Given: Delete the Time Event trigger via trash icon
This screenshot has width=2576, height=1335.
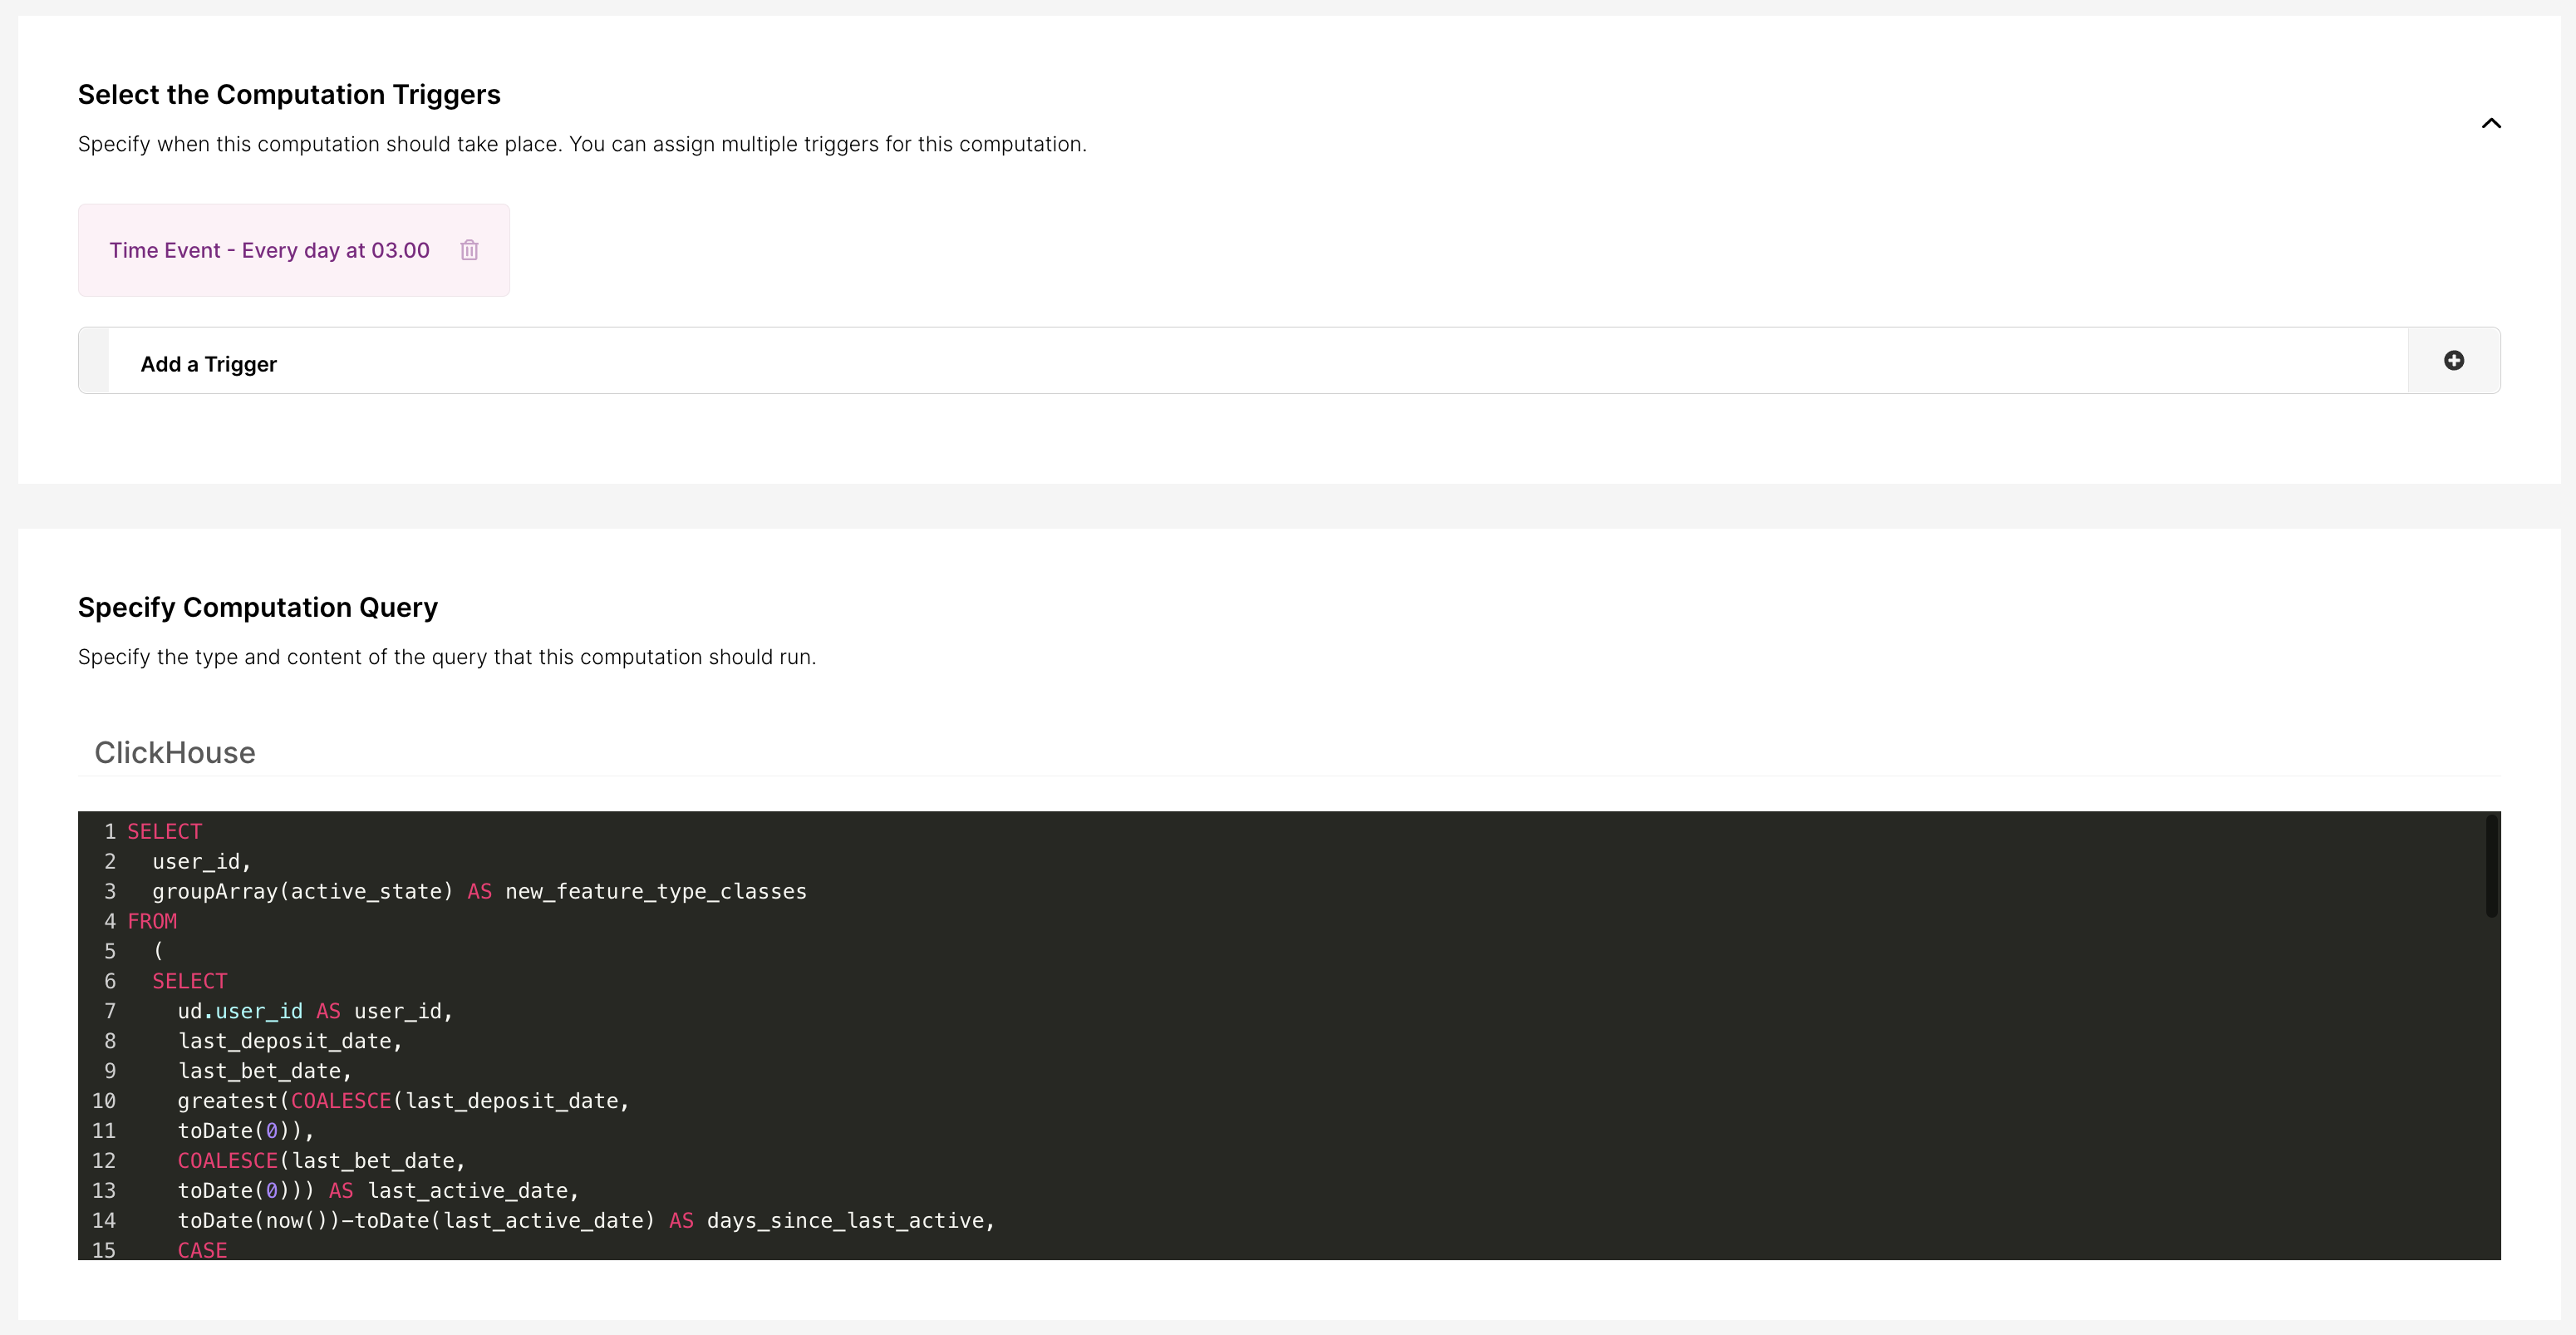Looking at the screenshot, I should (469, 250).
